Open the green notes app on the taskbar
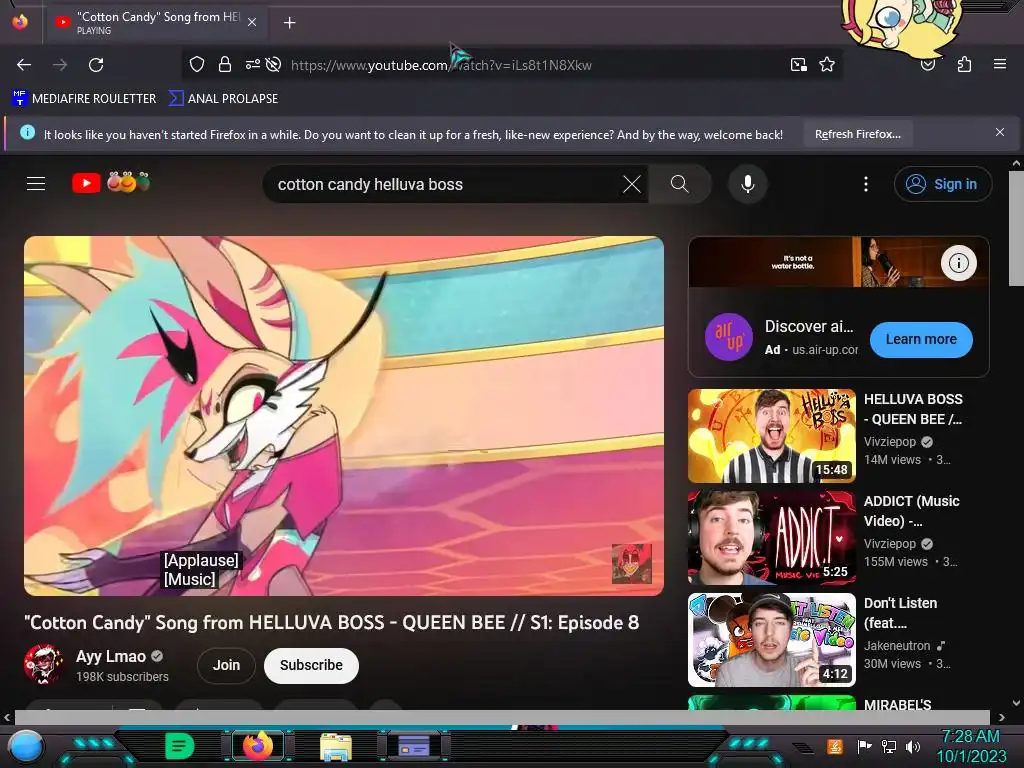1024x768 pixels. (x=180, y=746)
